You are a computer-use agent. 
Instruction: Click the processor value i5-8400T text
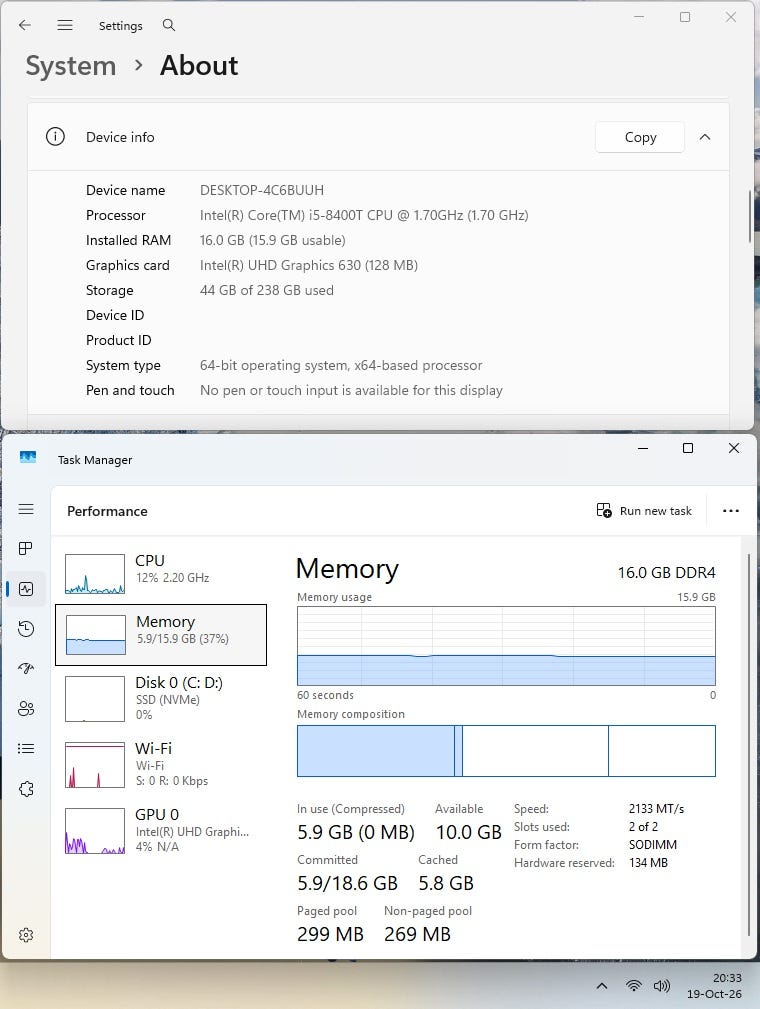click(x=364, y=216)
